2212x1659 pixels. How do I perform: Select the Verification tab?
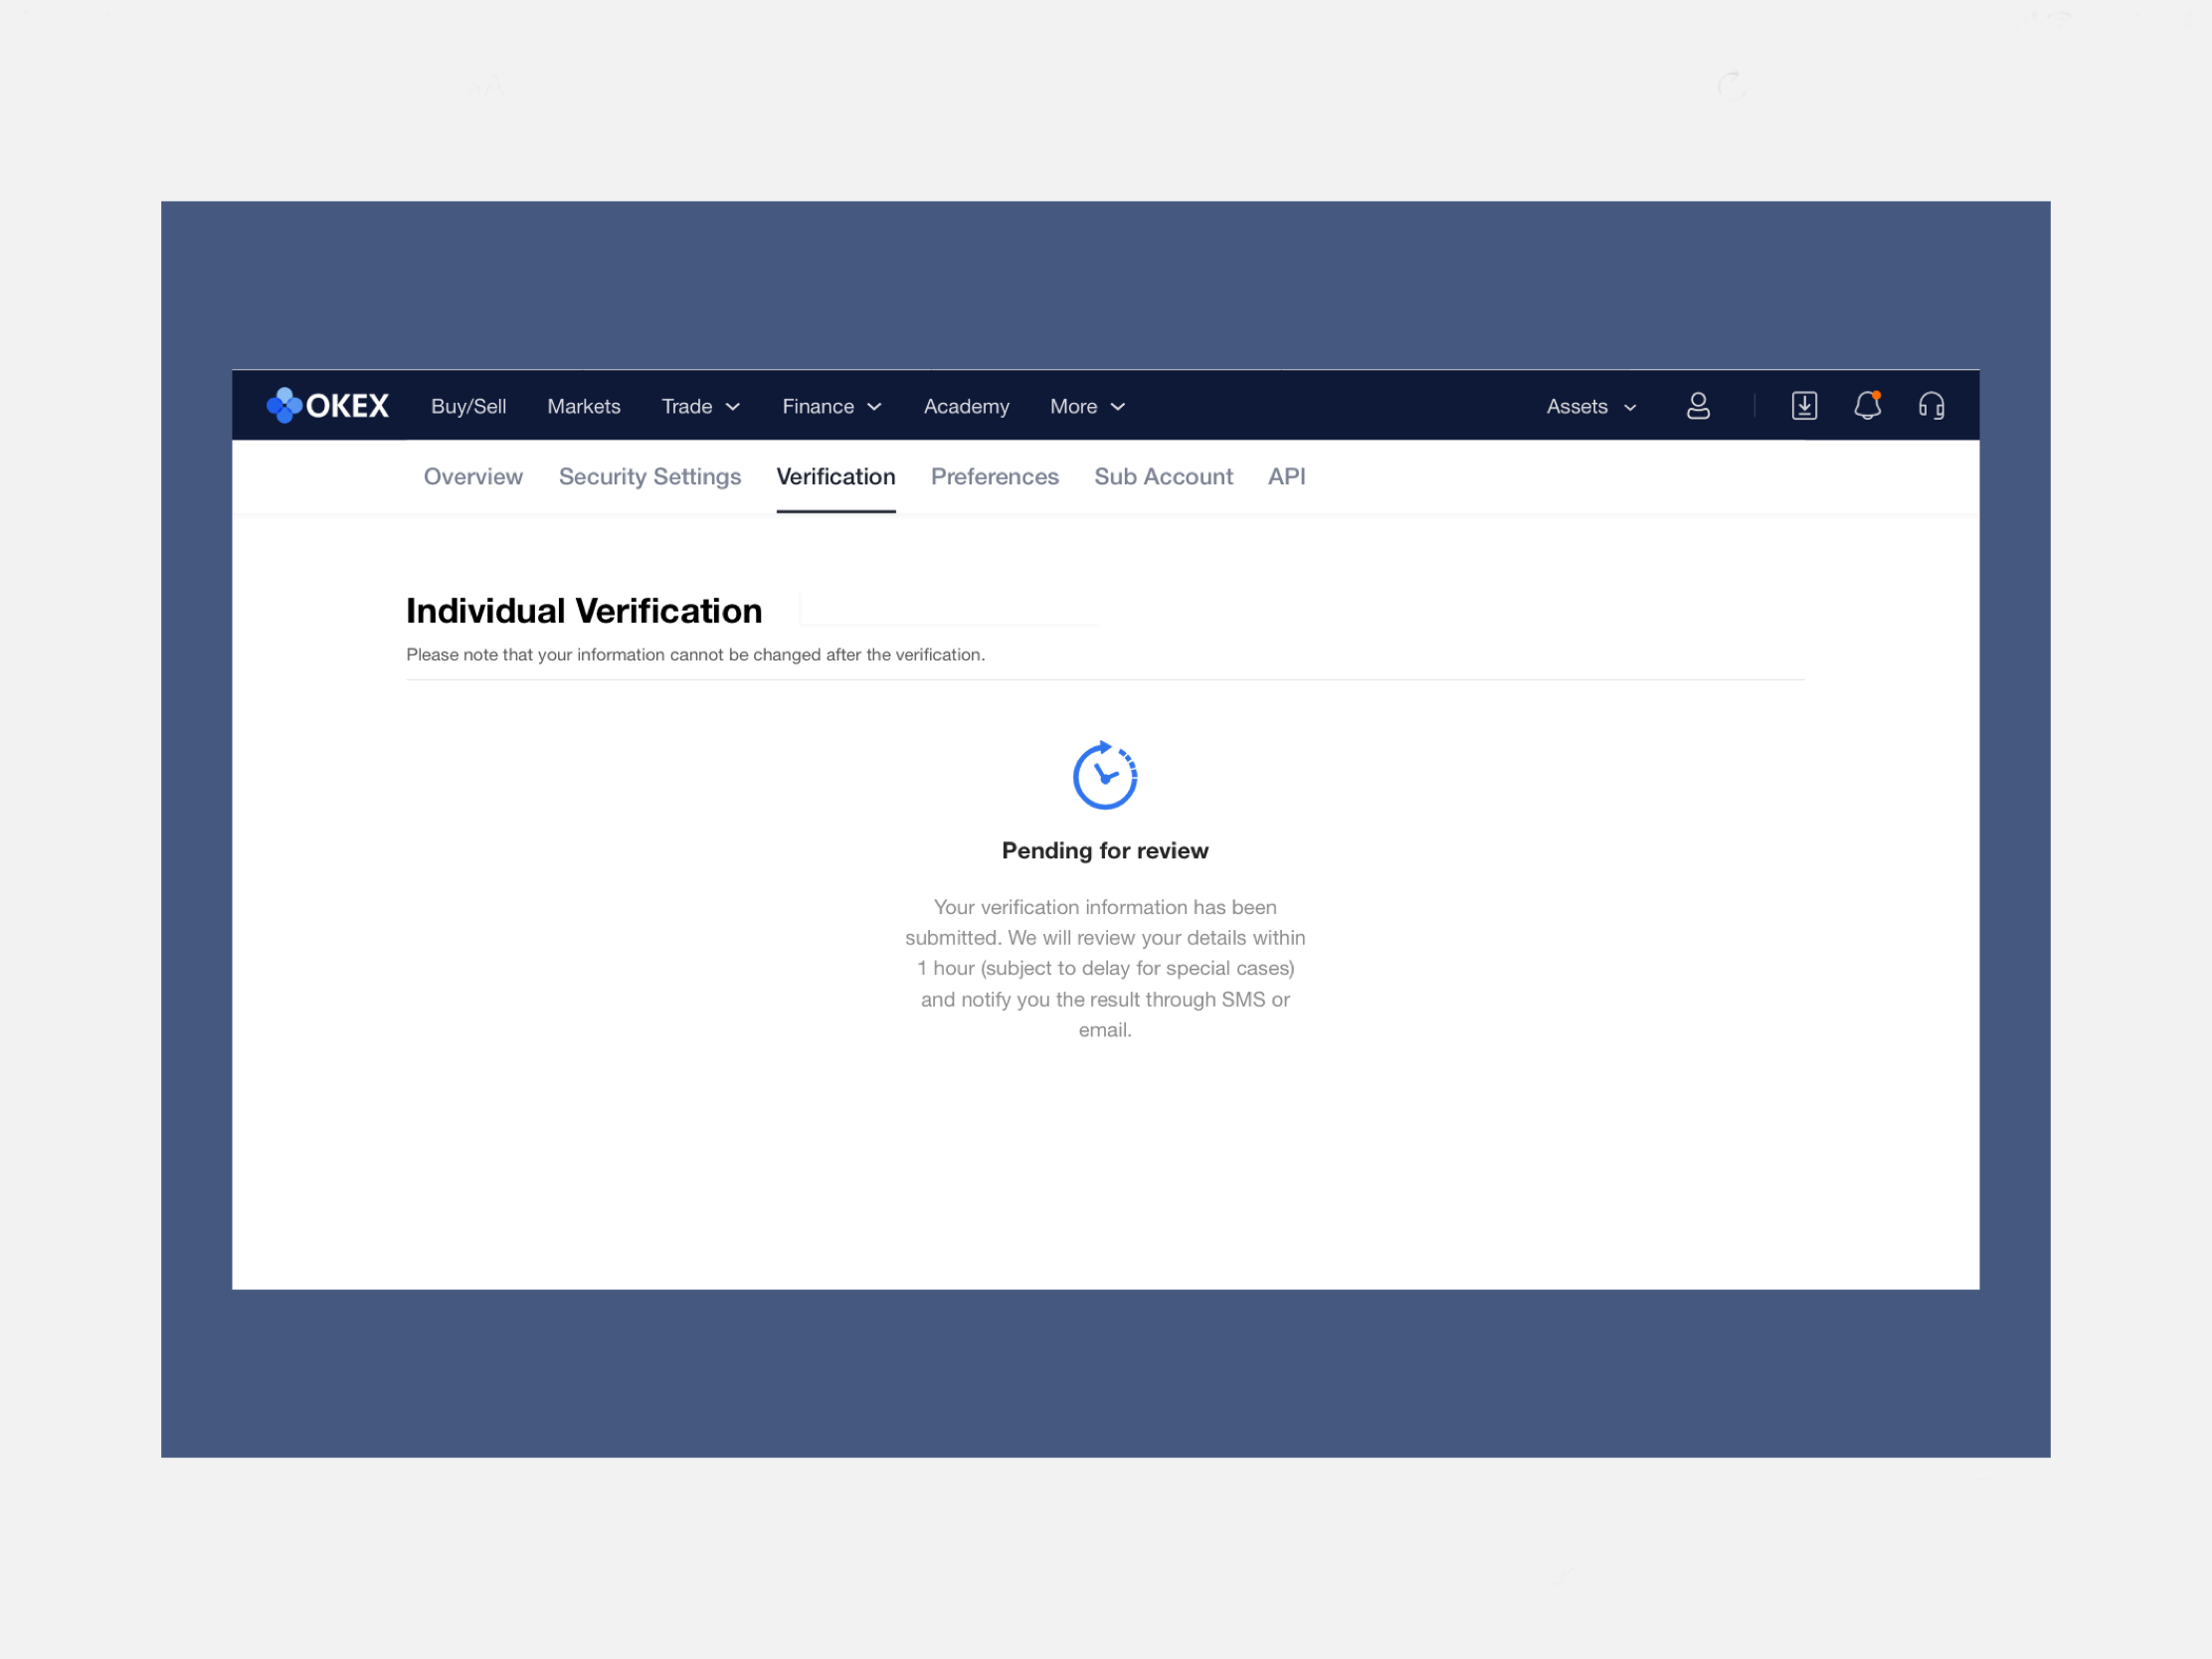click(x=835, y=476)
